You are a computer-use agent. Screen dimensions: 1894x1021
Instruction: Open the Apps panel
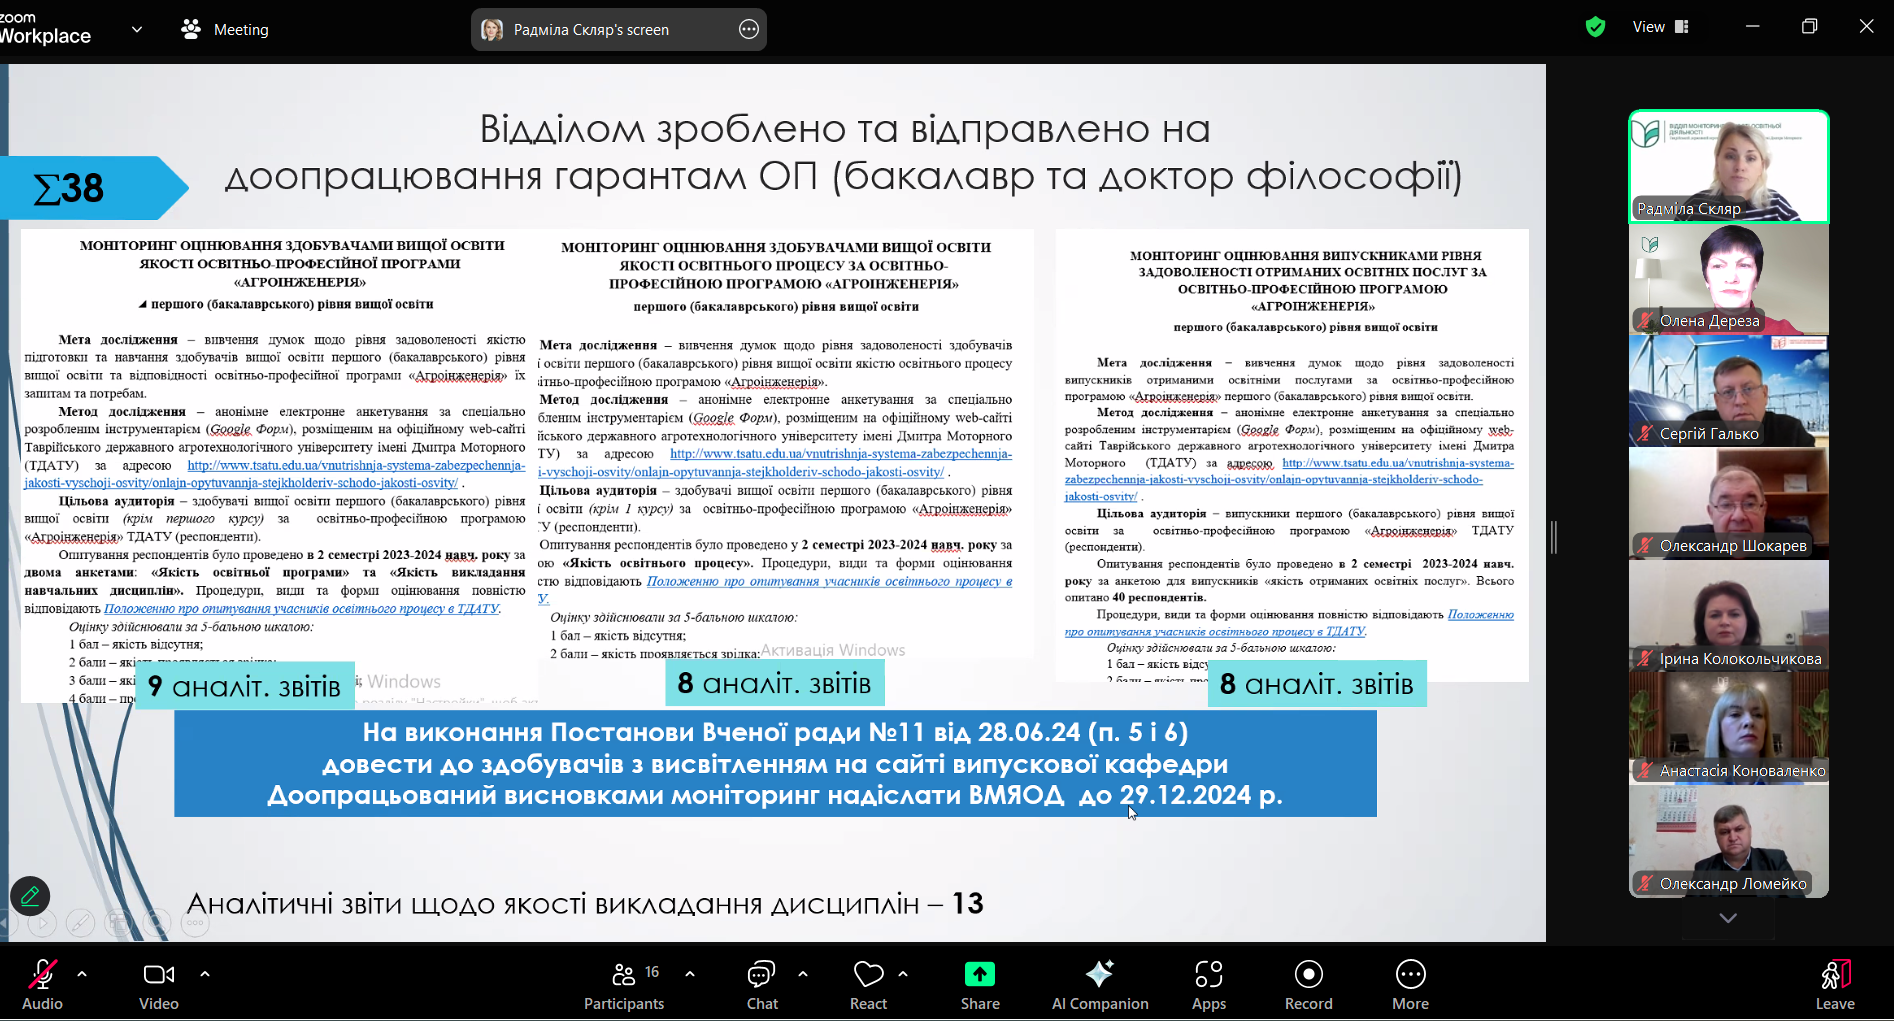coord(1209,984)
